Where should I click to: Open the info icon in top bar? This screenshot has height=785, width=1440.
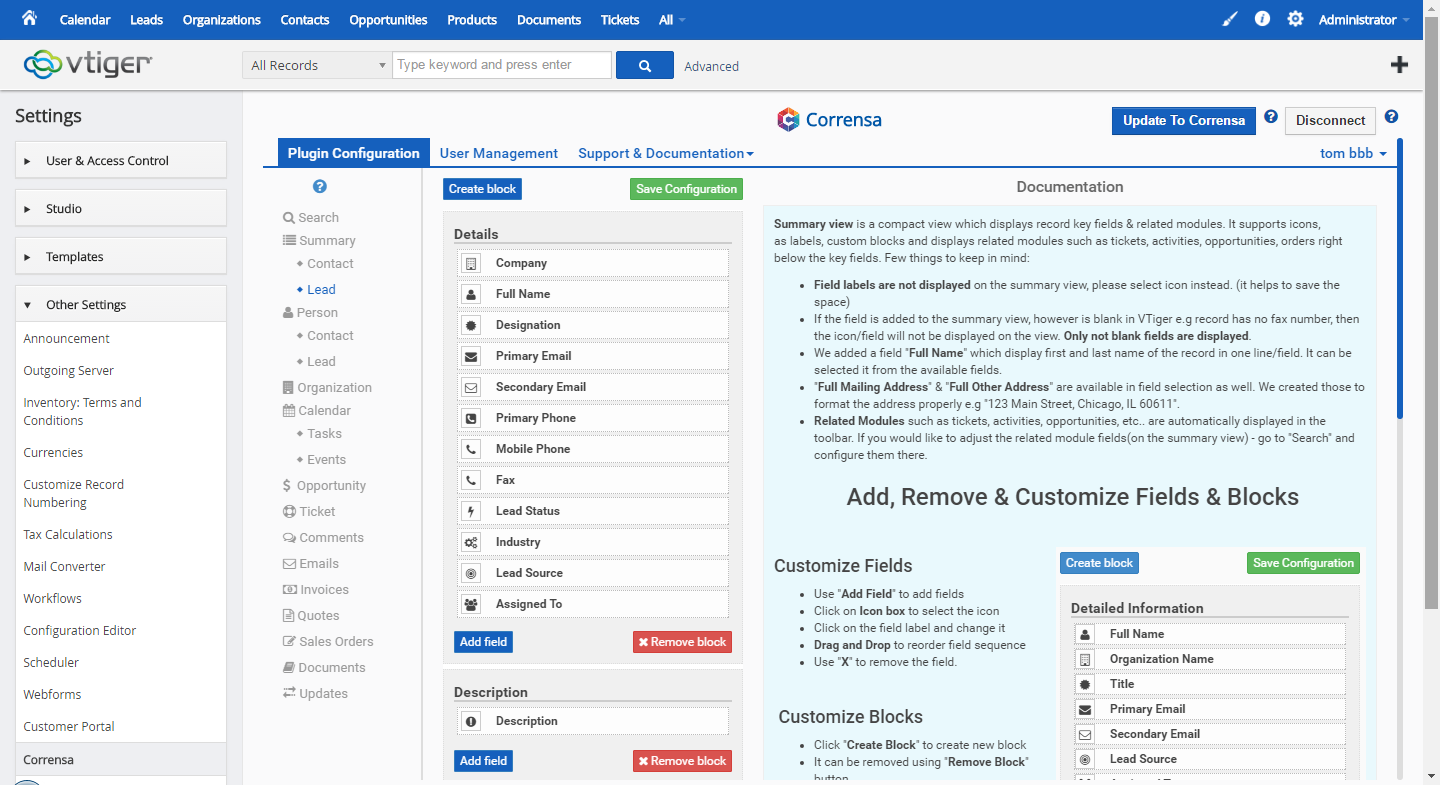click(x=1262, y=18)
